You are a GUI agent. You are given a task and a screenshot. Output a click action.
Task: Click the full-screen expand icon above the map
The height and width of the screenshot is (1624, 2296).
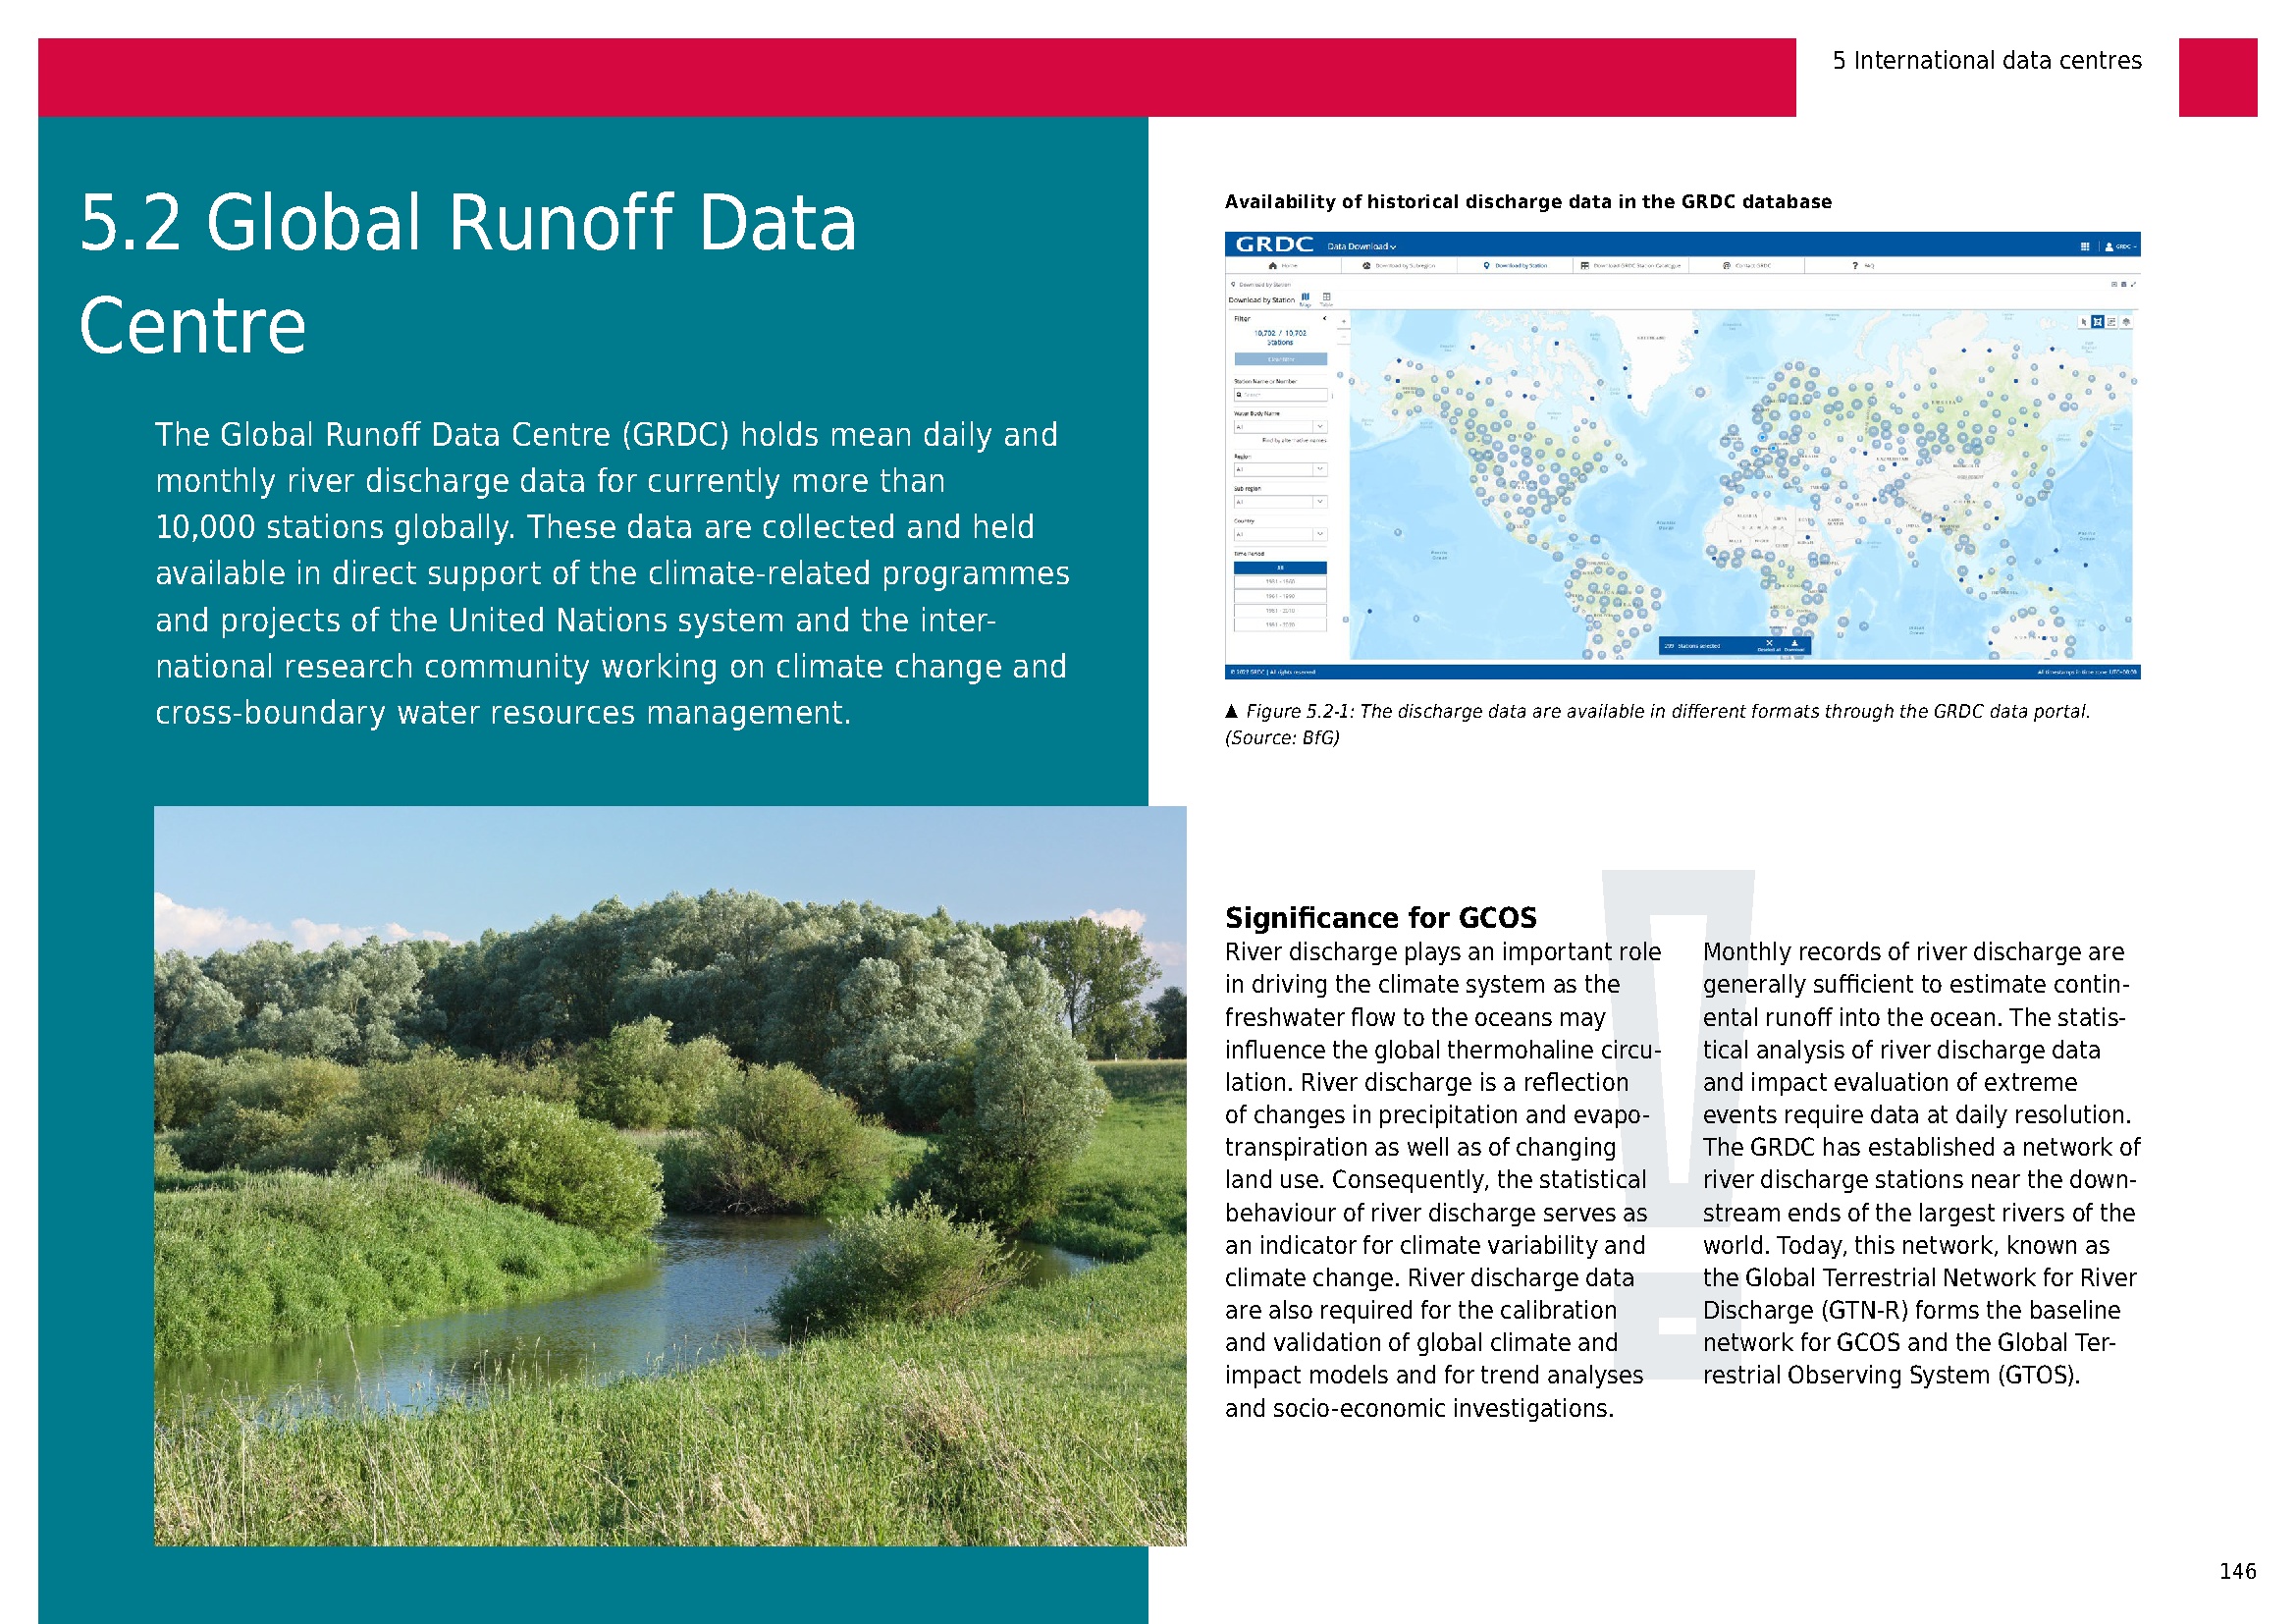(2133, 284)
